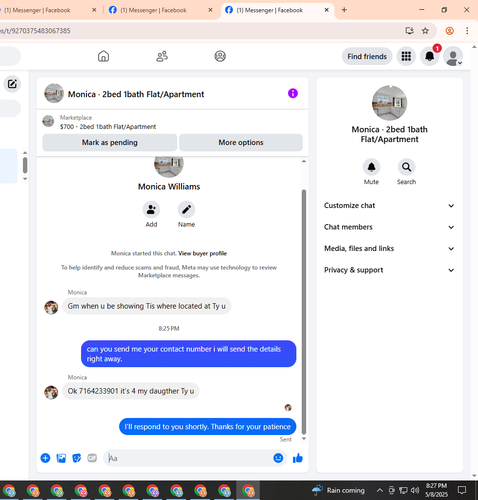Start a new message with compose icon
Screen dimensions: 478x500
[12, 84]
